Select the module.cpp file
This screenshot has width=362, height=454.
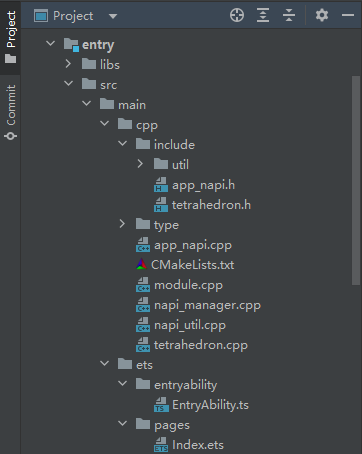click(188, 285)
